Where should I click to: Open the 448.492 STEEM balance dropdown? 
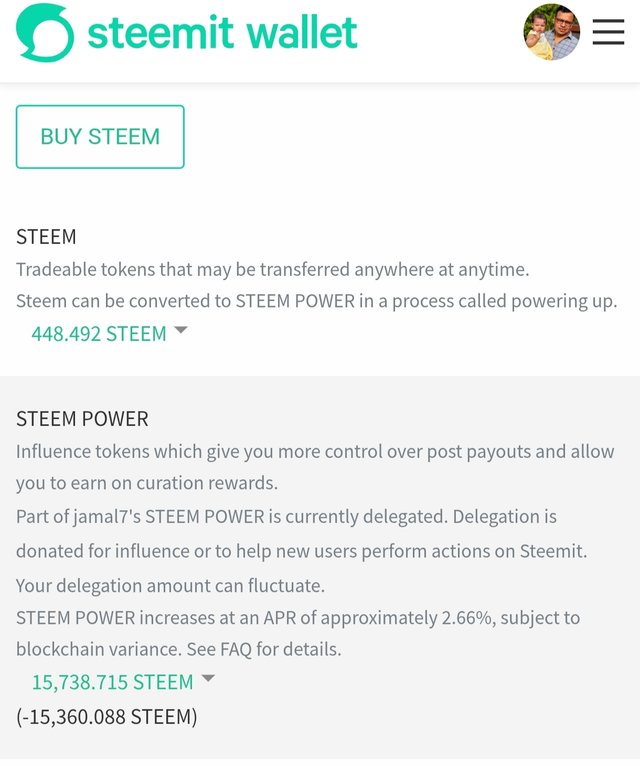point(99,334)
